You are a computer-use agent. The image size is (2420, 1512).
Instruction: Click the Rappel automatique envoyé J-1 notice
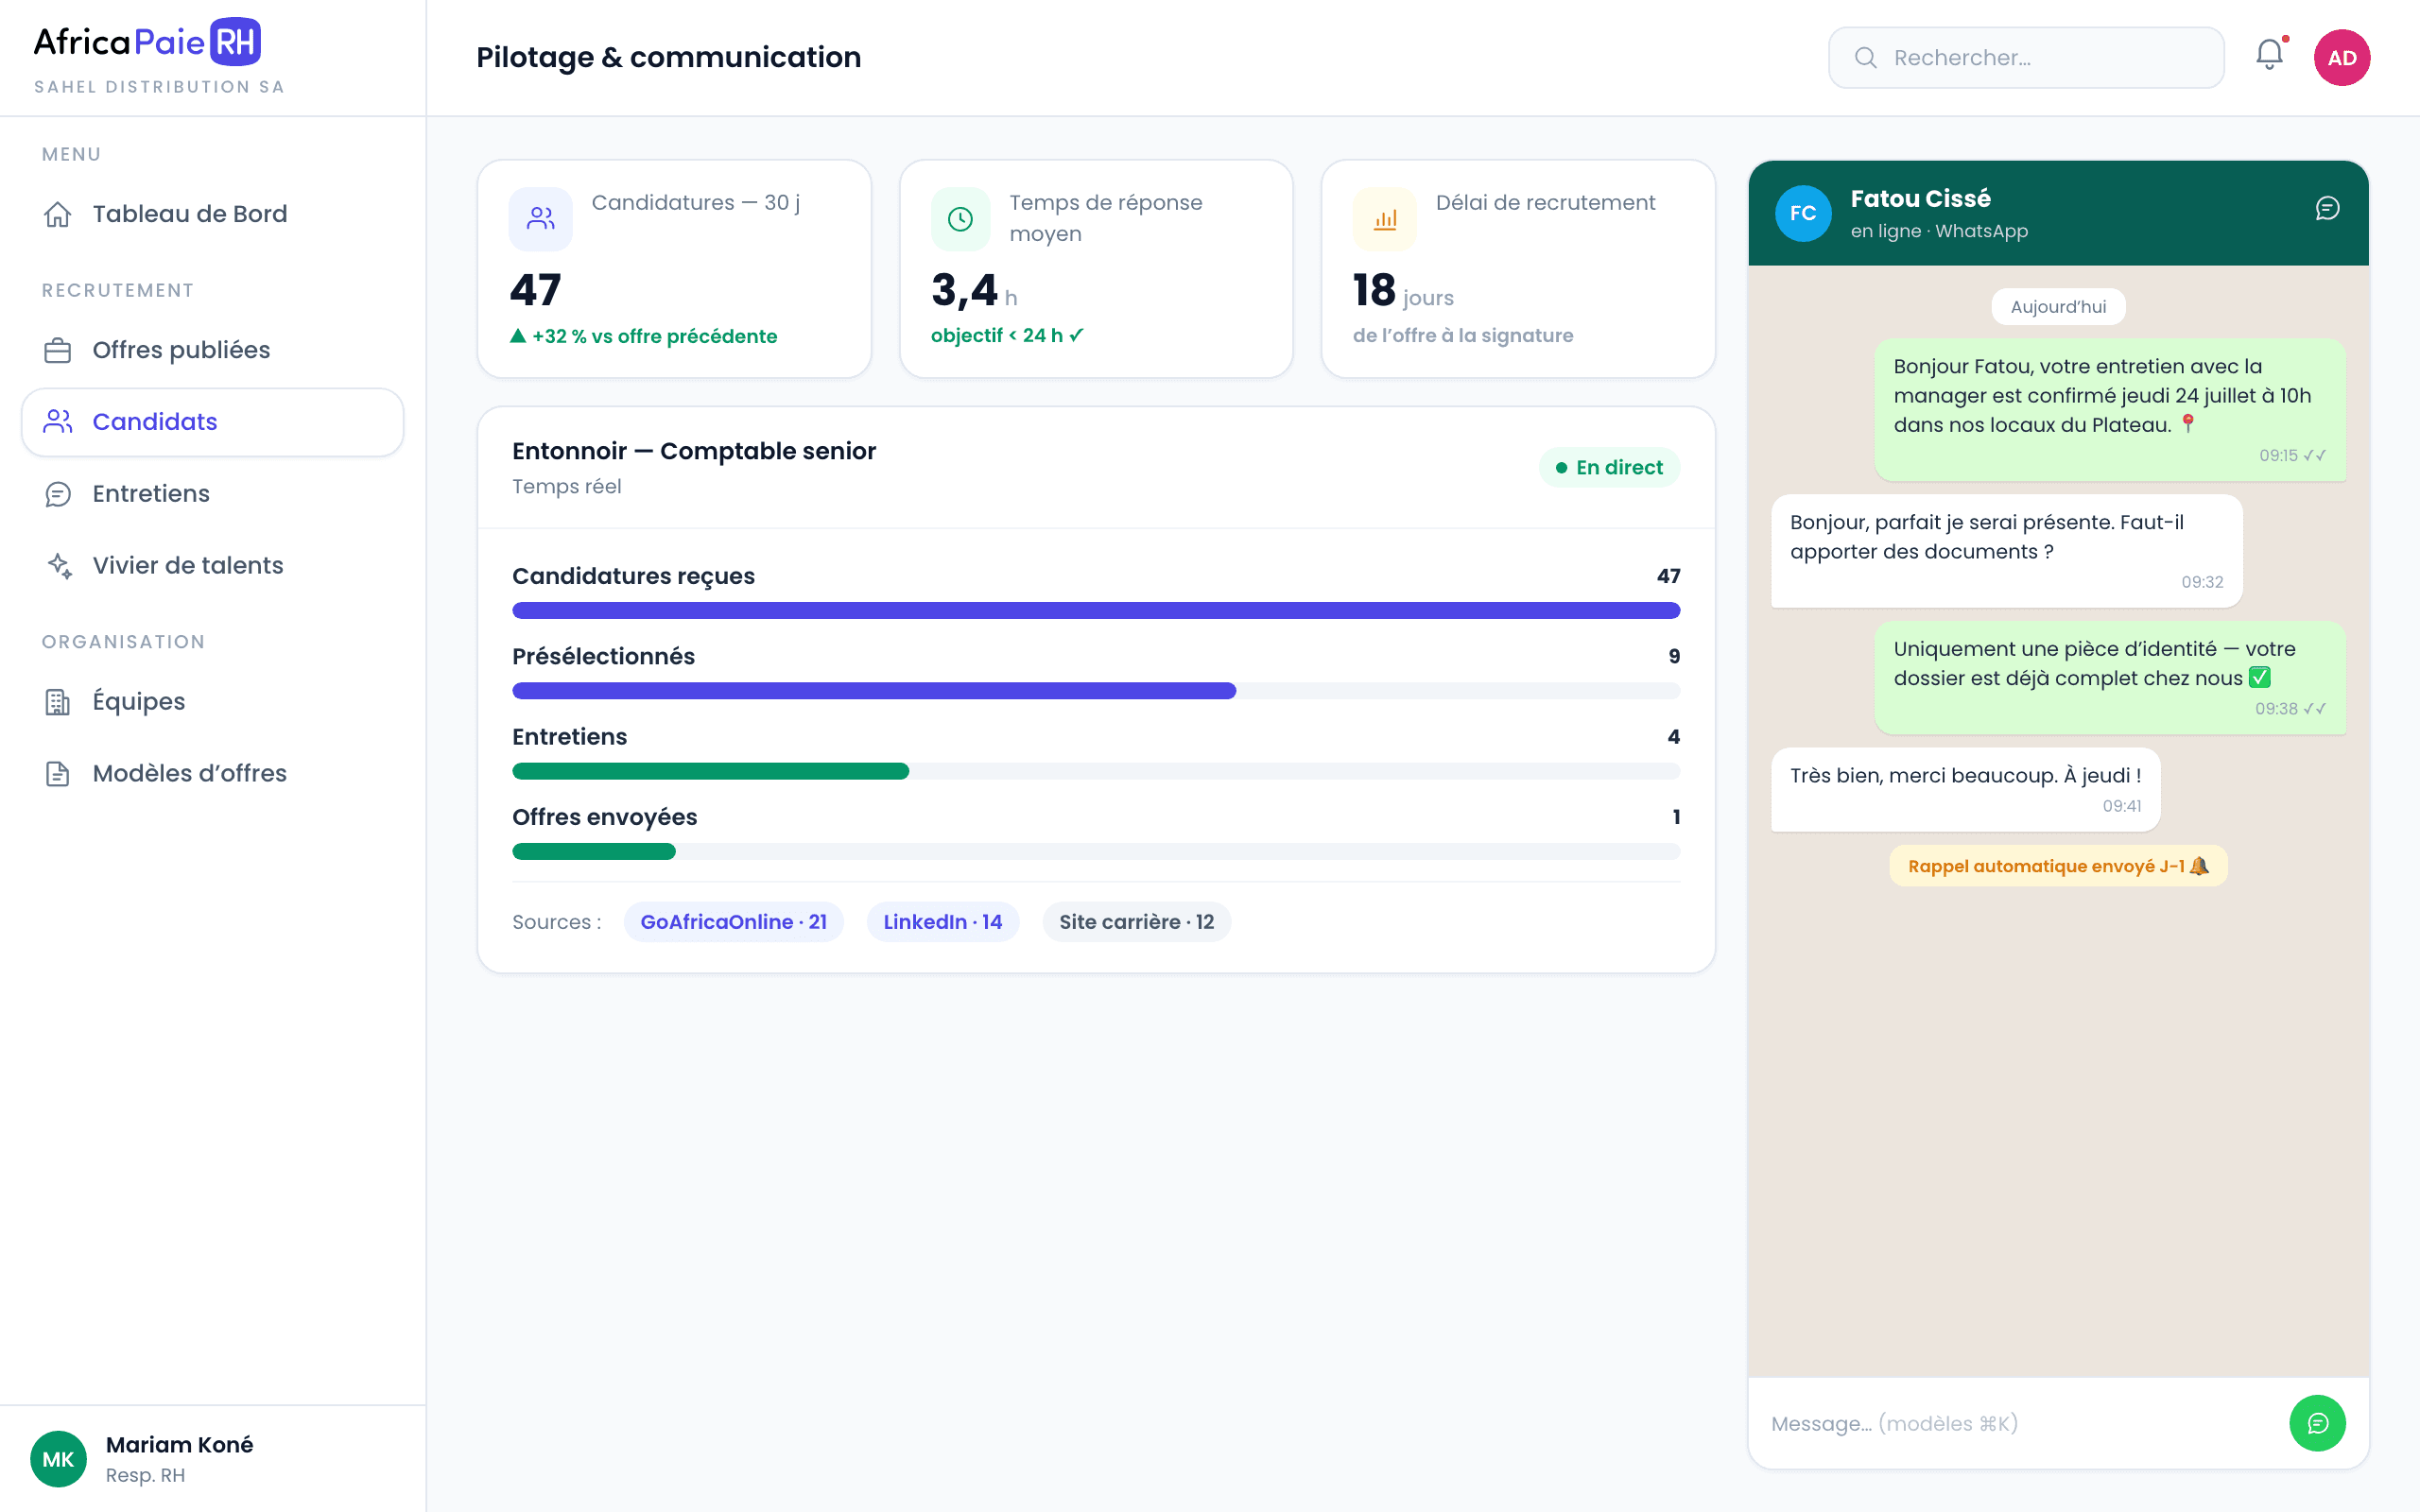coord(2058,866)
